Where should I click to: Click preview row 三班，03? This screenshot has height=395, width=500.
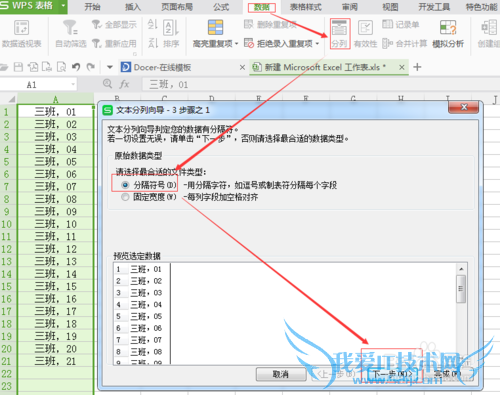pyautogui.click(x=146, y=293)
